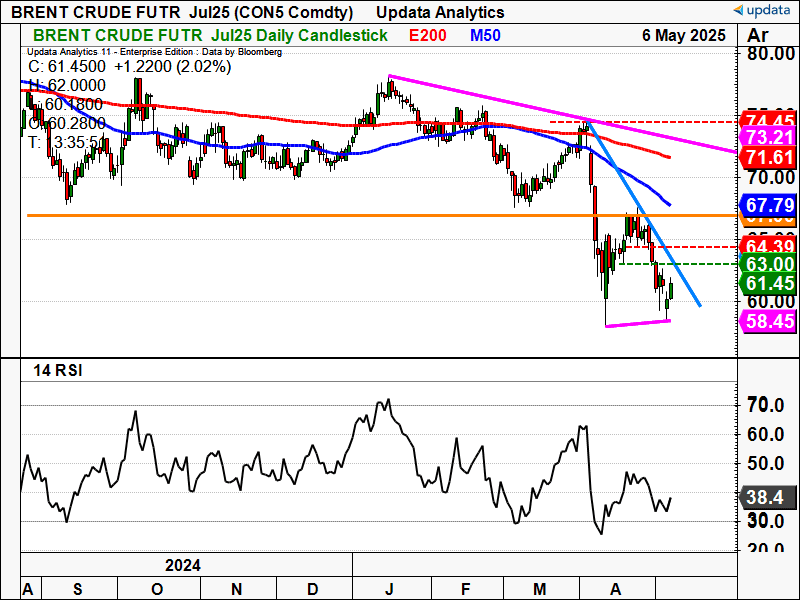Screen dimensions: 800x600
Task: Click the Ar scale label
Action: click(757, 35)
